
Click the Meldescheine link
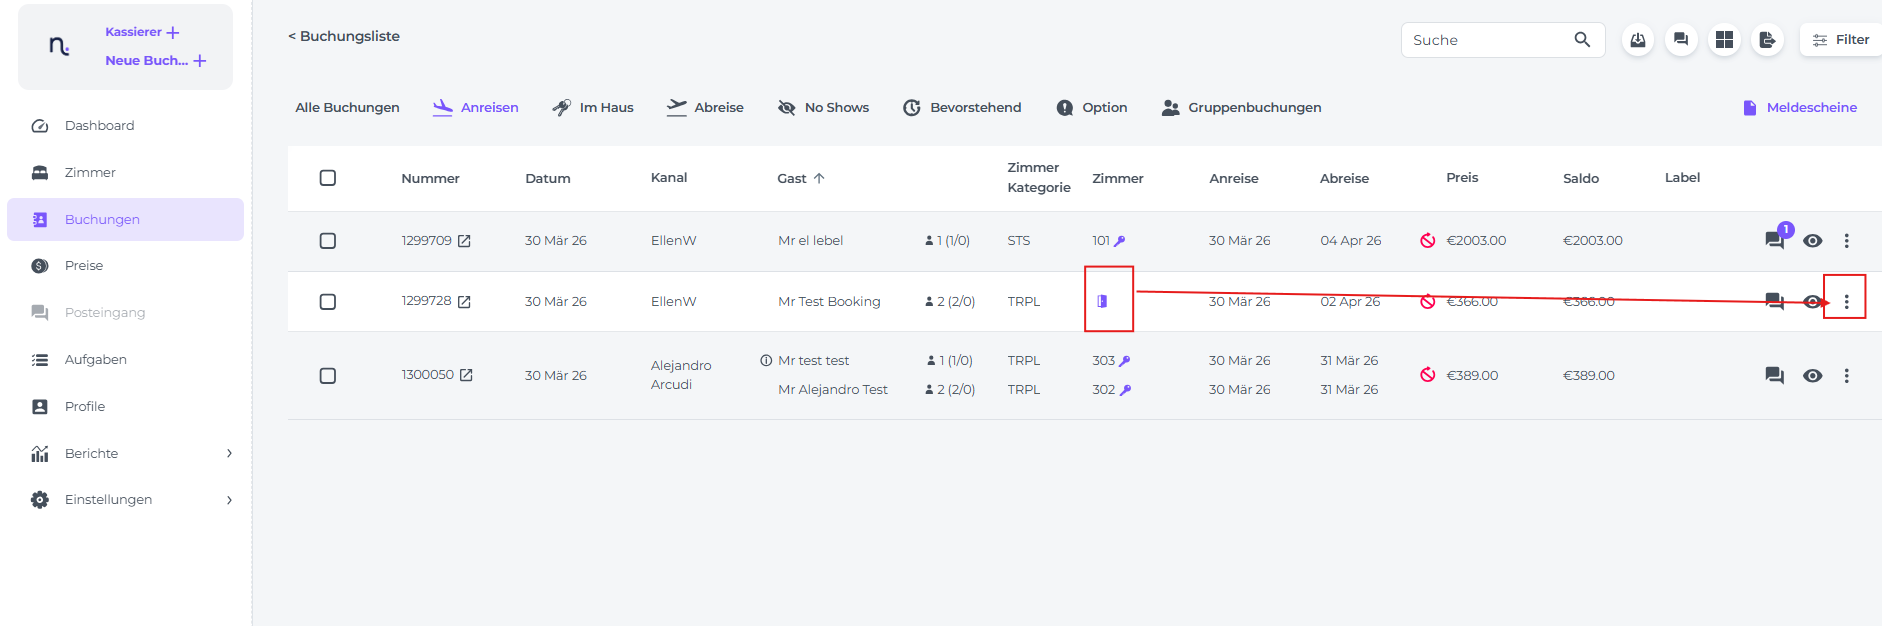point(1800,108)
